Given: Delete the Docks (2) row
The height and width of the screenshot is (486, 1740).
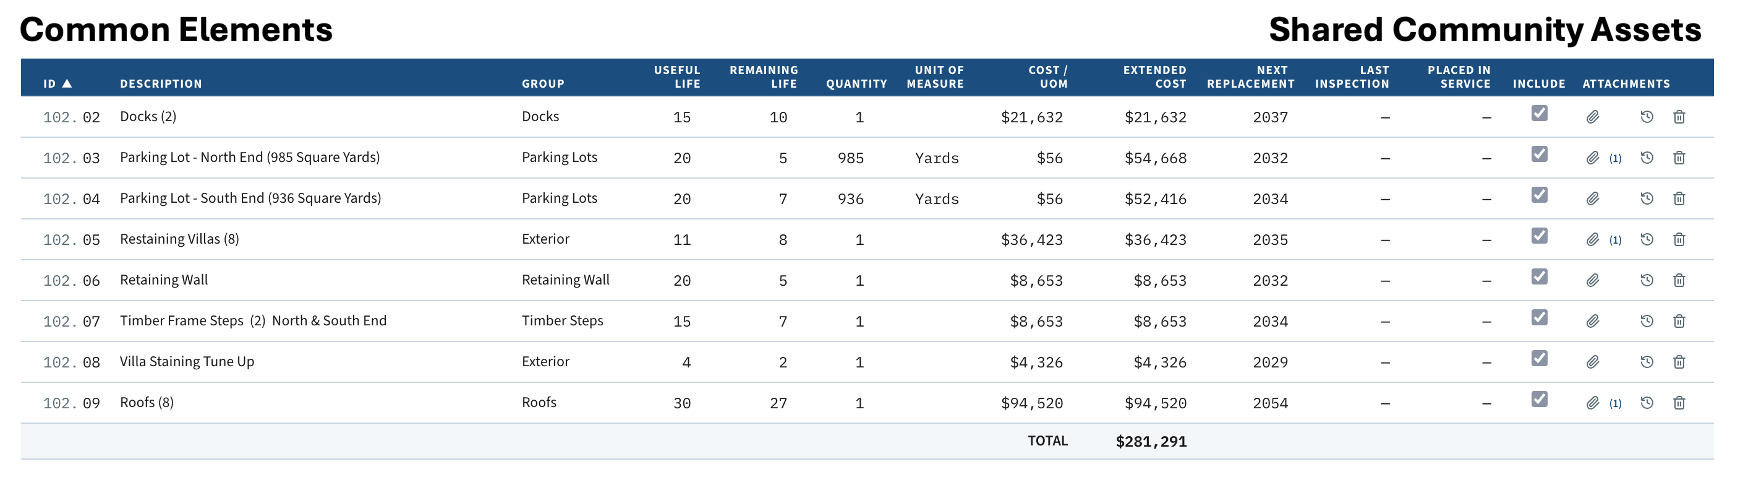Looking at the screenshot, I should (1679, 117).
